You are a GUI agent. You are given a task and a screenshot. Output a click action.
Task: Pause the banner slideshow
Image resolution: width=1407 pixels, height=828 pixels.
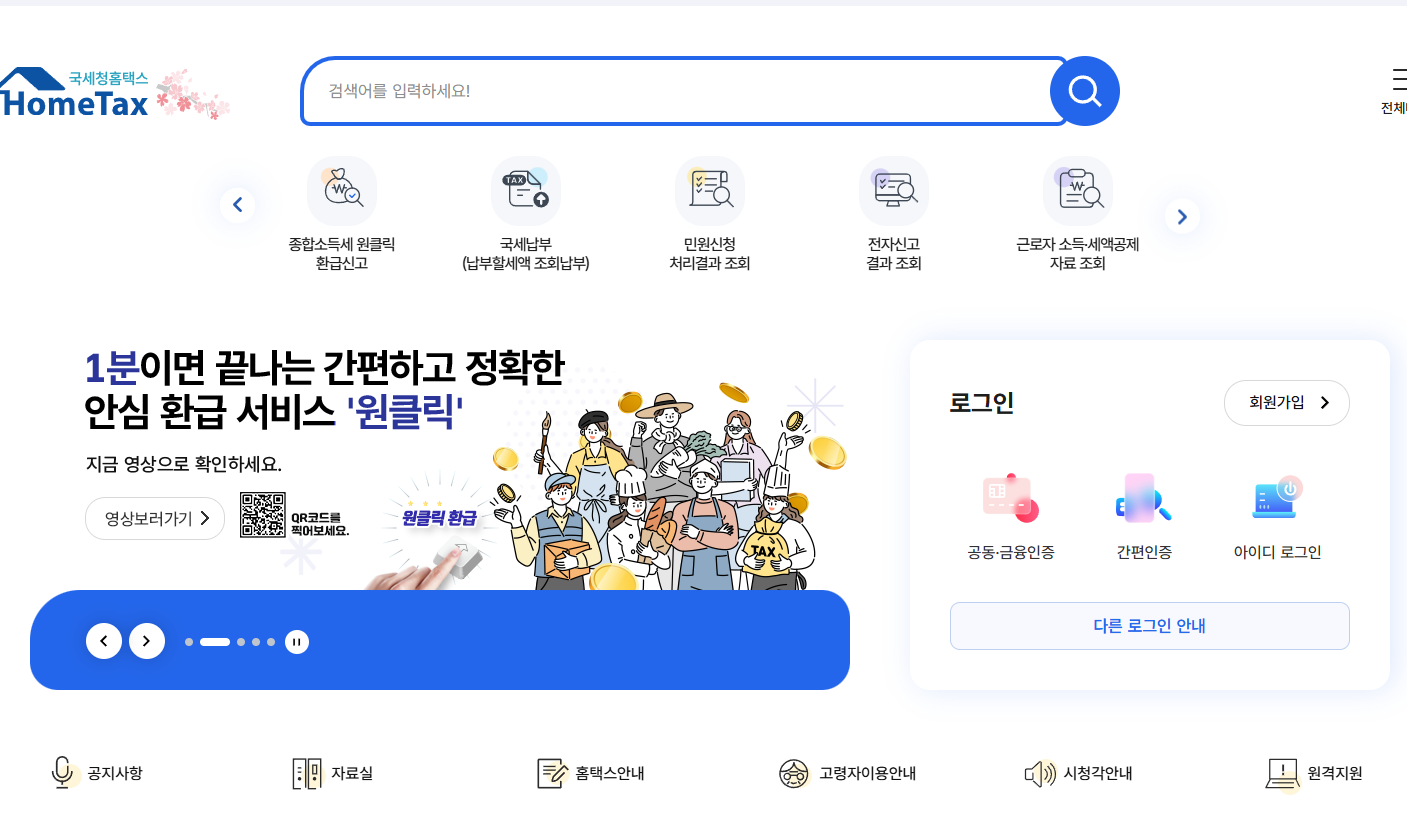297,642
